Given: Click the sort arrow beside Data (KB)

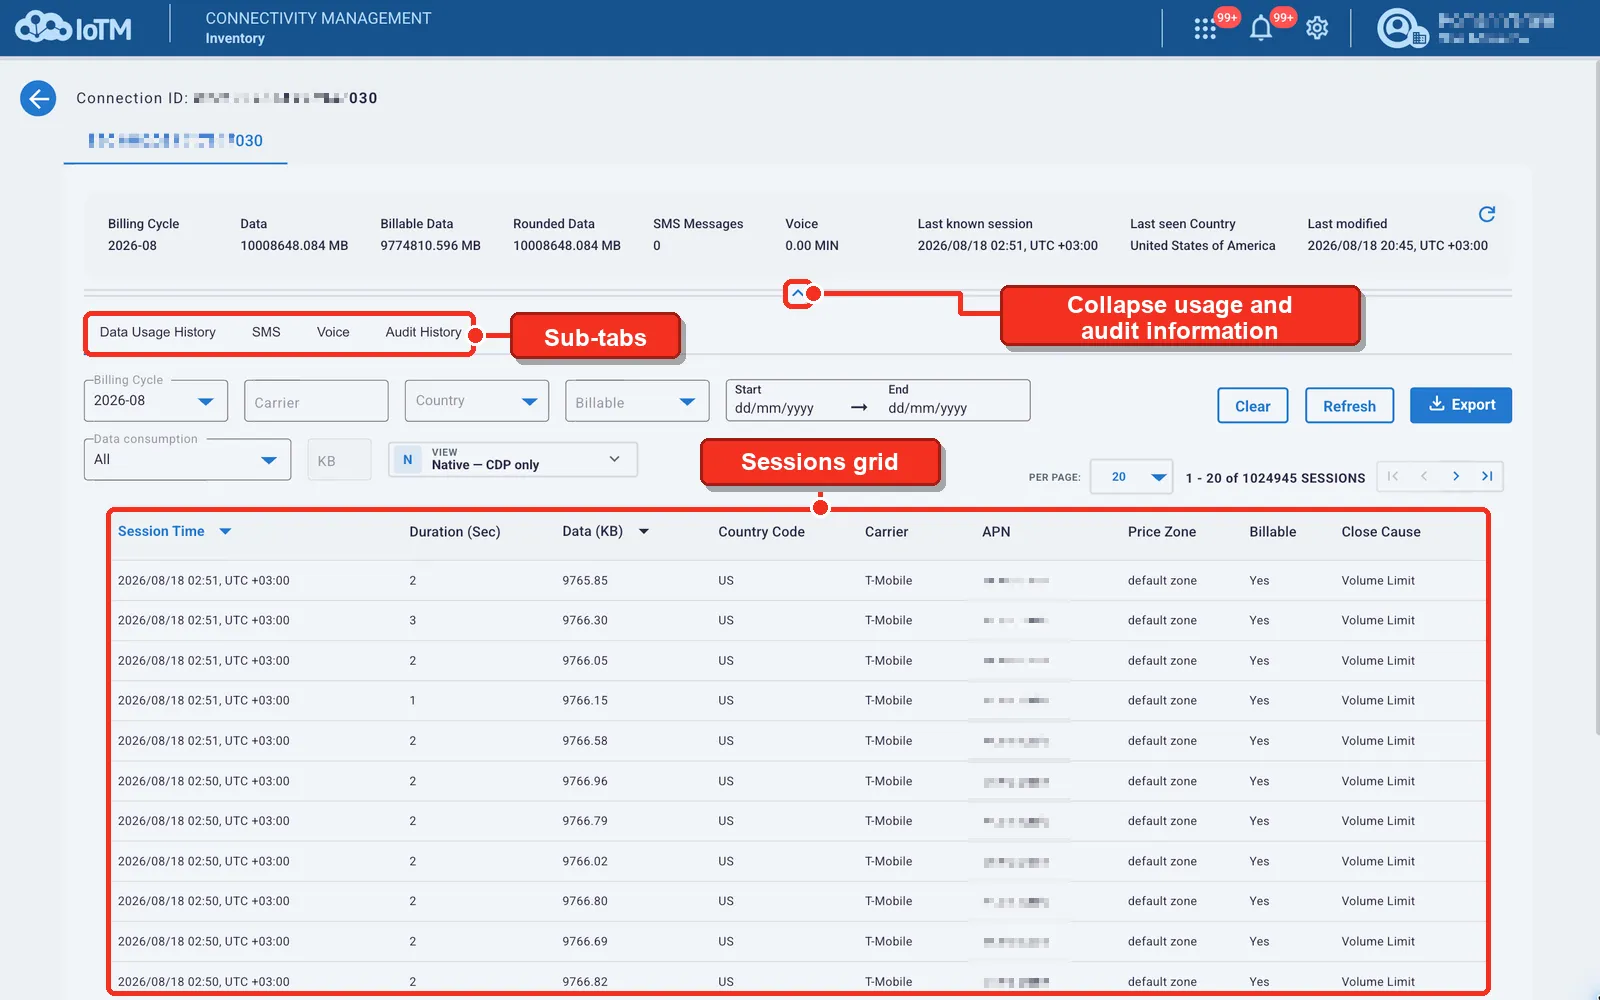Looking at the screenshot, I should (x=644, y=532).
